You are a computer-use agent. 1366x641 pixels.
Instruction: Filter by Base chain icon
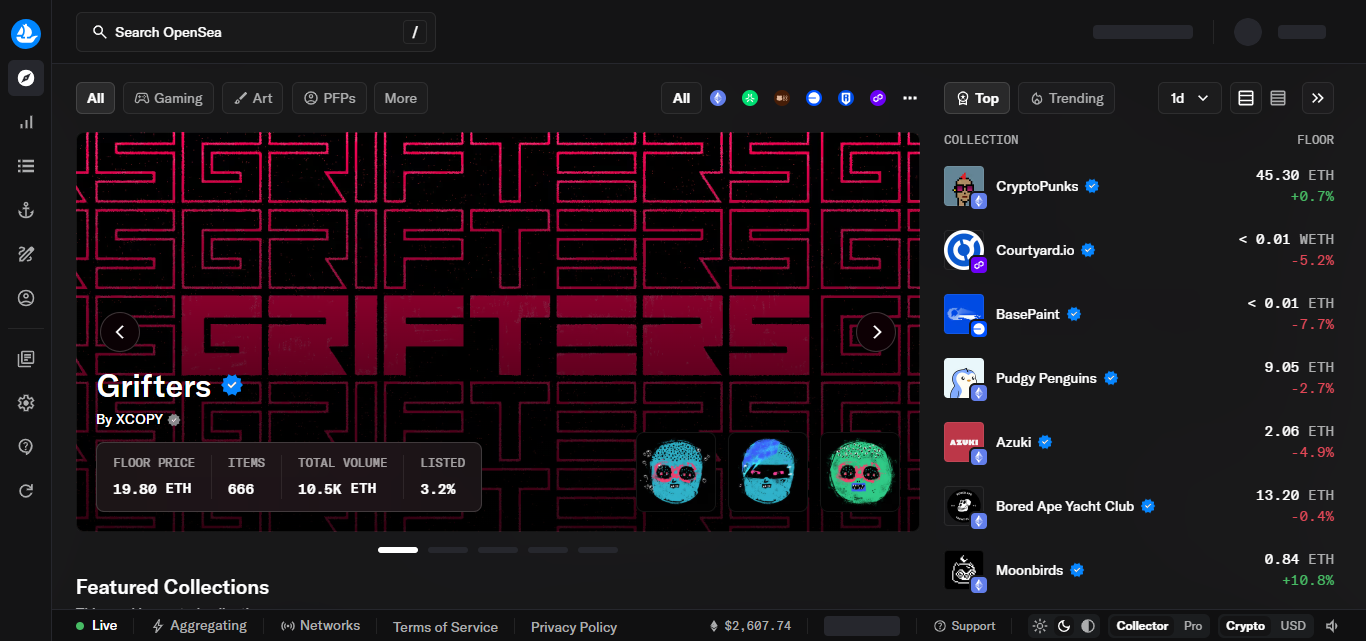(814, 98)
